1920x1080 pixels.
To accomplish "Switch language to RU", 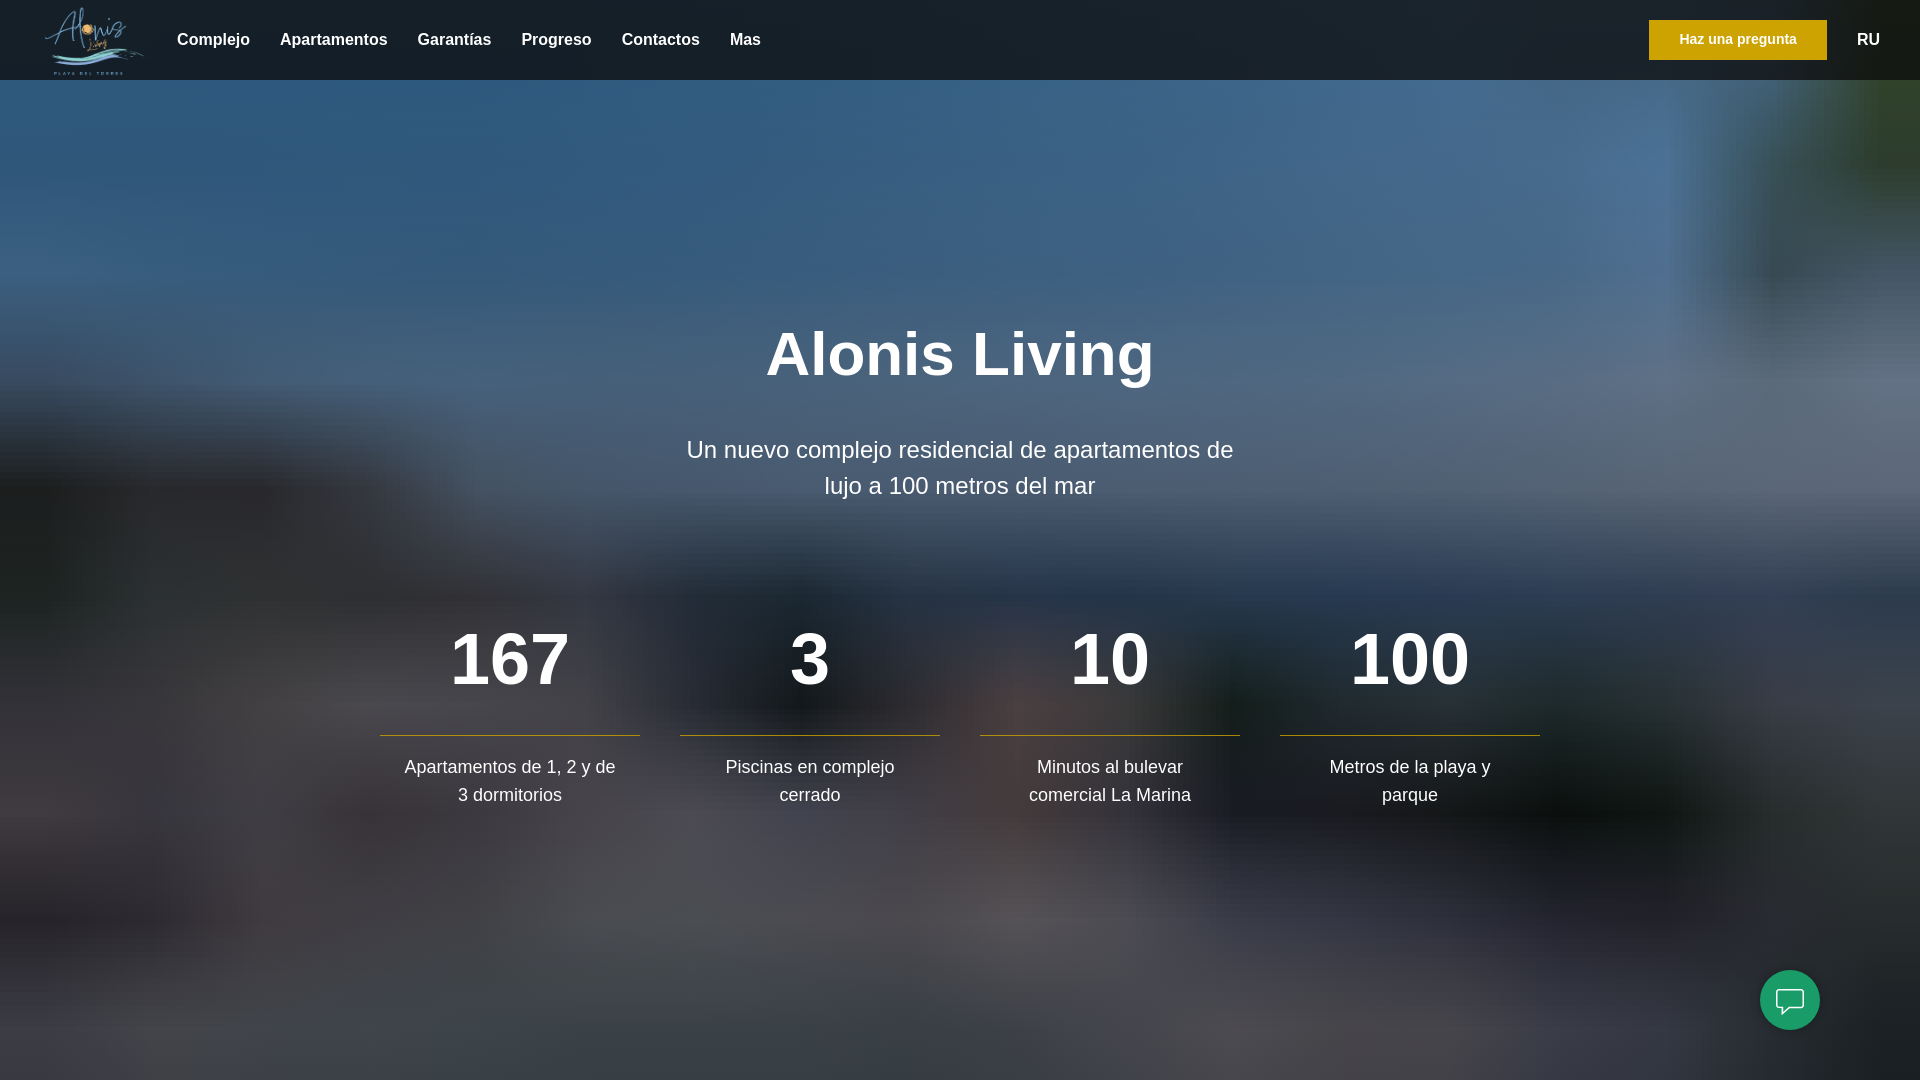I will [1868, 40].
